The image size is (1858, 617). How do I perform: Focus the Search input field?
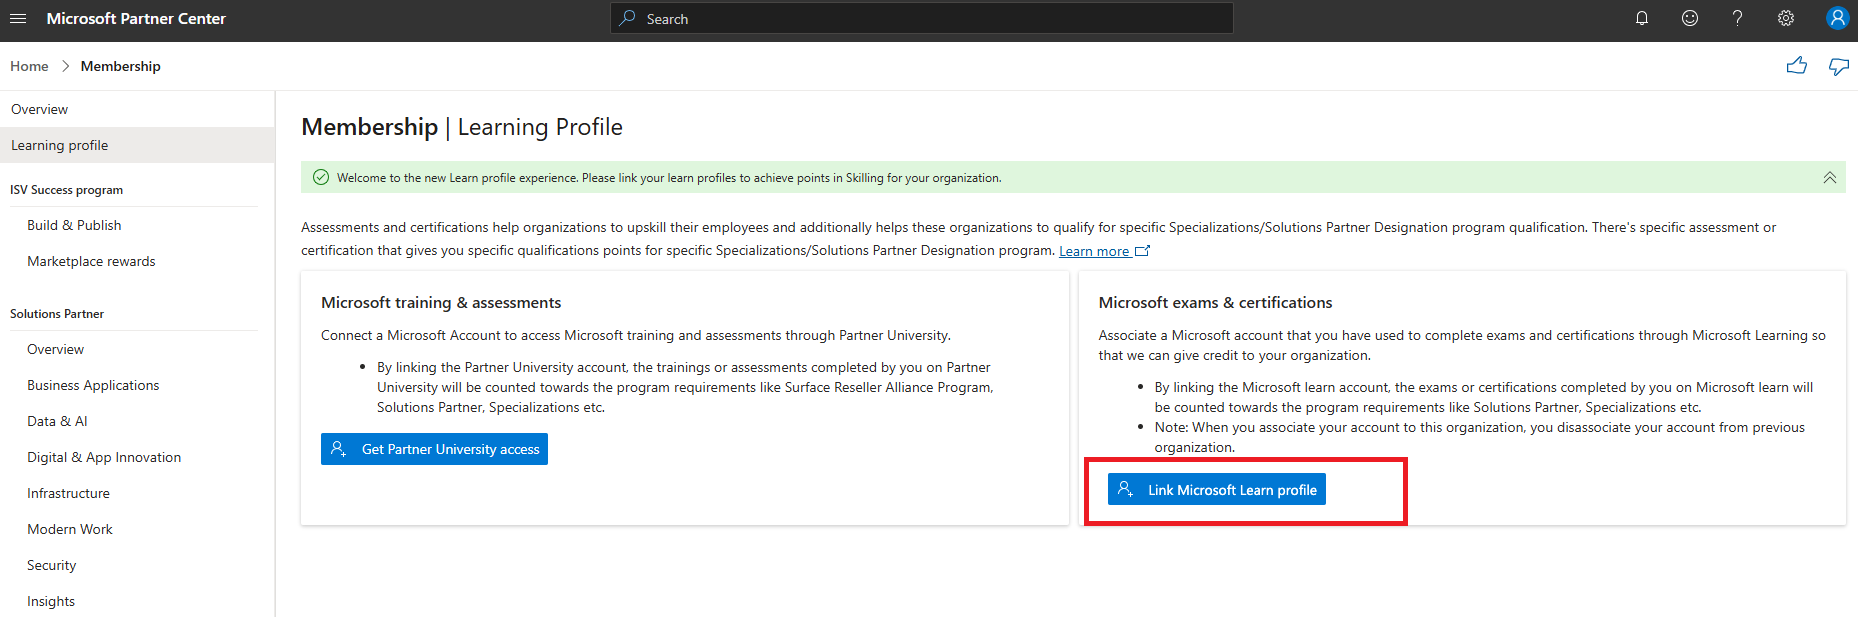[x=922, y=18]
